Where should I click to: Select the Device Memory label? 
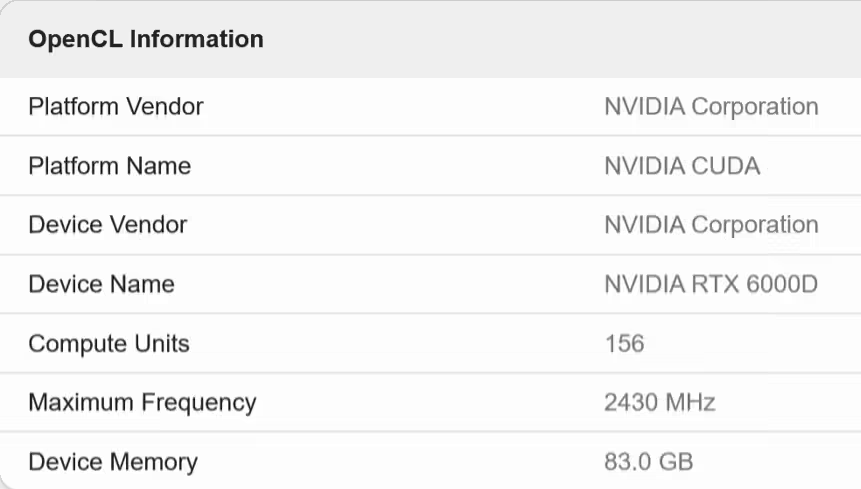point(112,462)
